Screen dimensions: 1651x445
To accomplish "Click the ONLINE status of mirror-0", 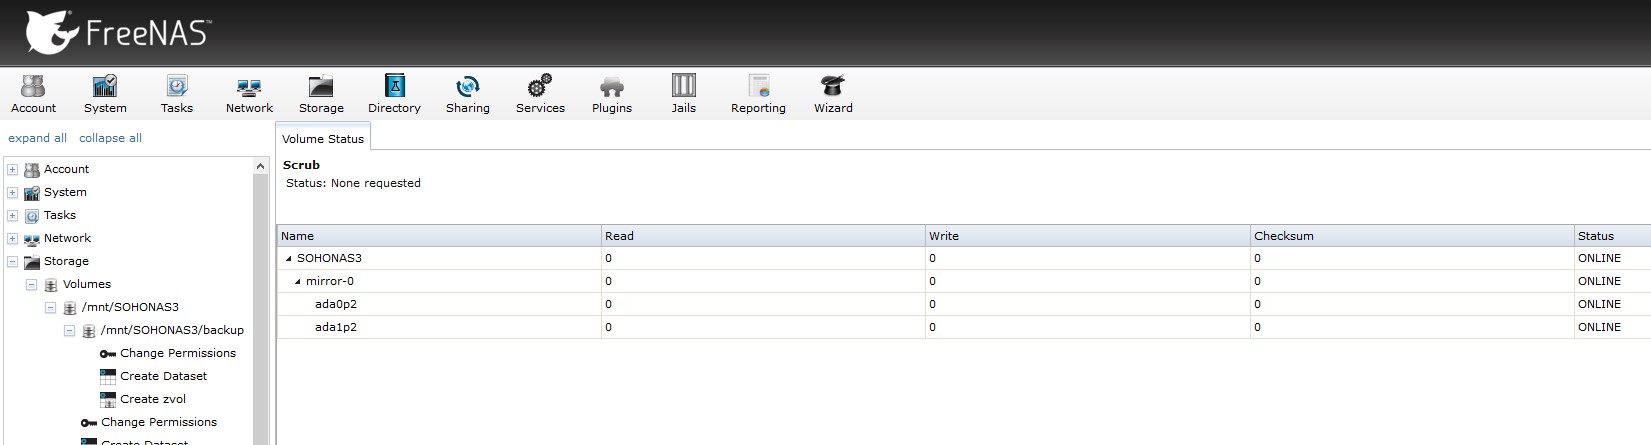I will click(x=1599, y=281).
